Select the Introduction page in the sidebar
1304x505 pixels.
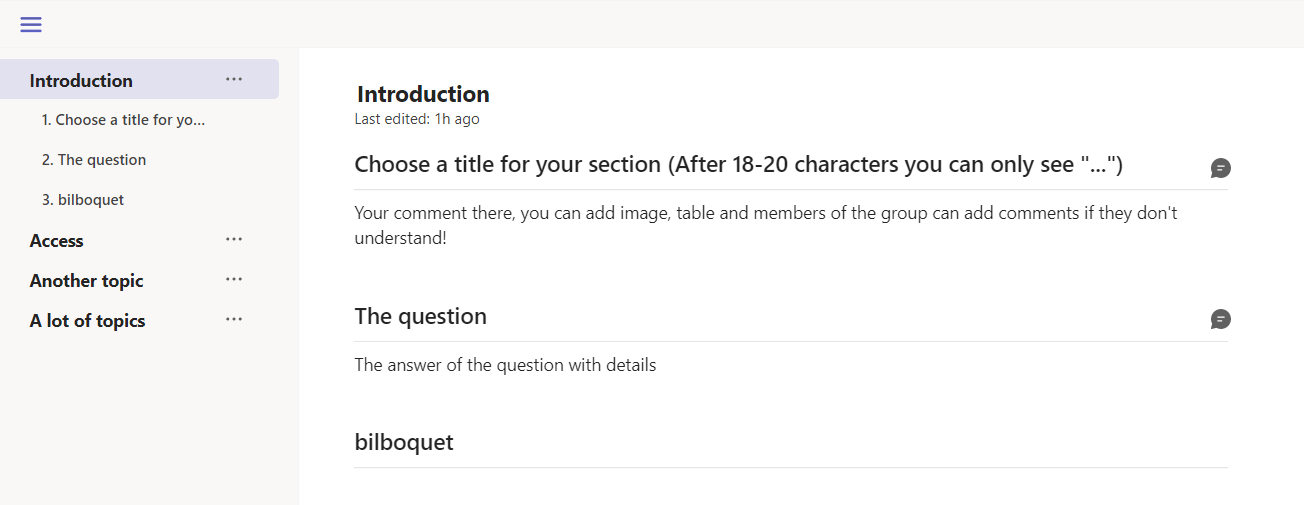pos(81,81)
